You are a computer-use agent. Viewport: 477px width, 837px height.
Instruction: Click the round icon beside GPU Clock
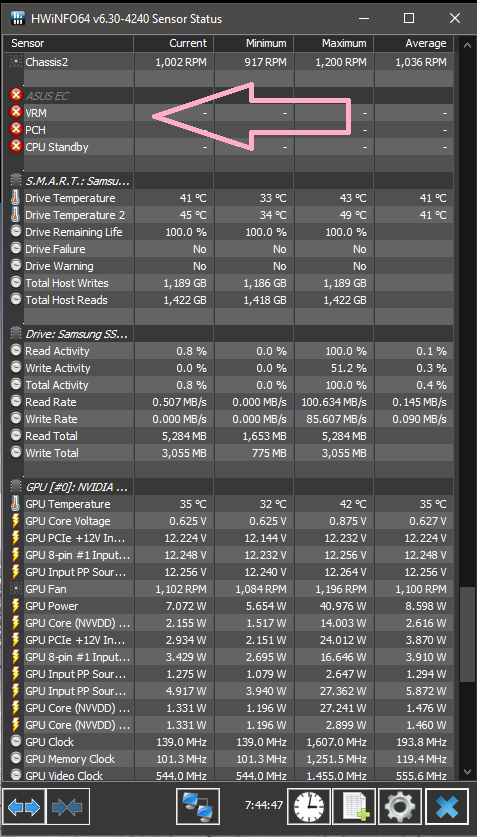point(16,742)
